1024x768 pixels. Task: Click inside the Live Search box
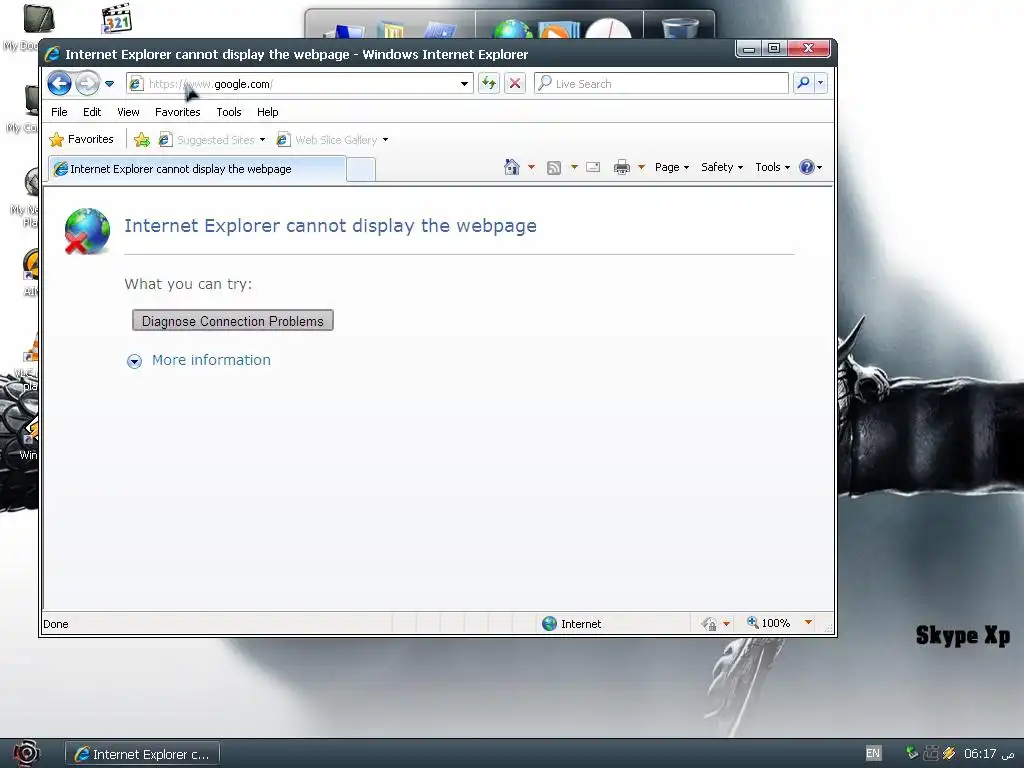click(x=662, y=84)
